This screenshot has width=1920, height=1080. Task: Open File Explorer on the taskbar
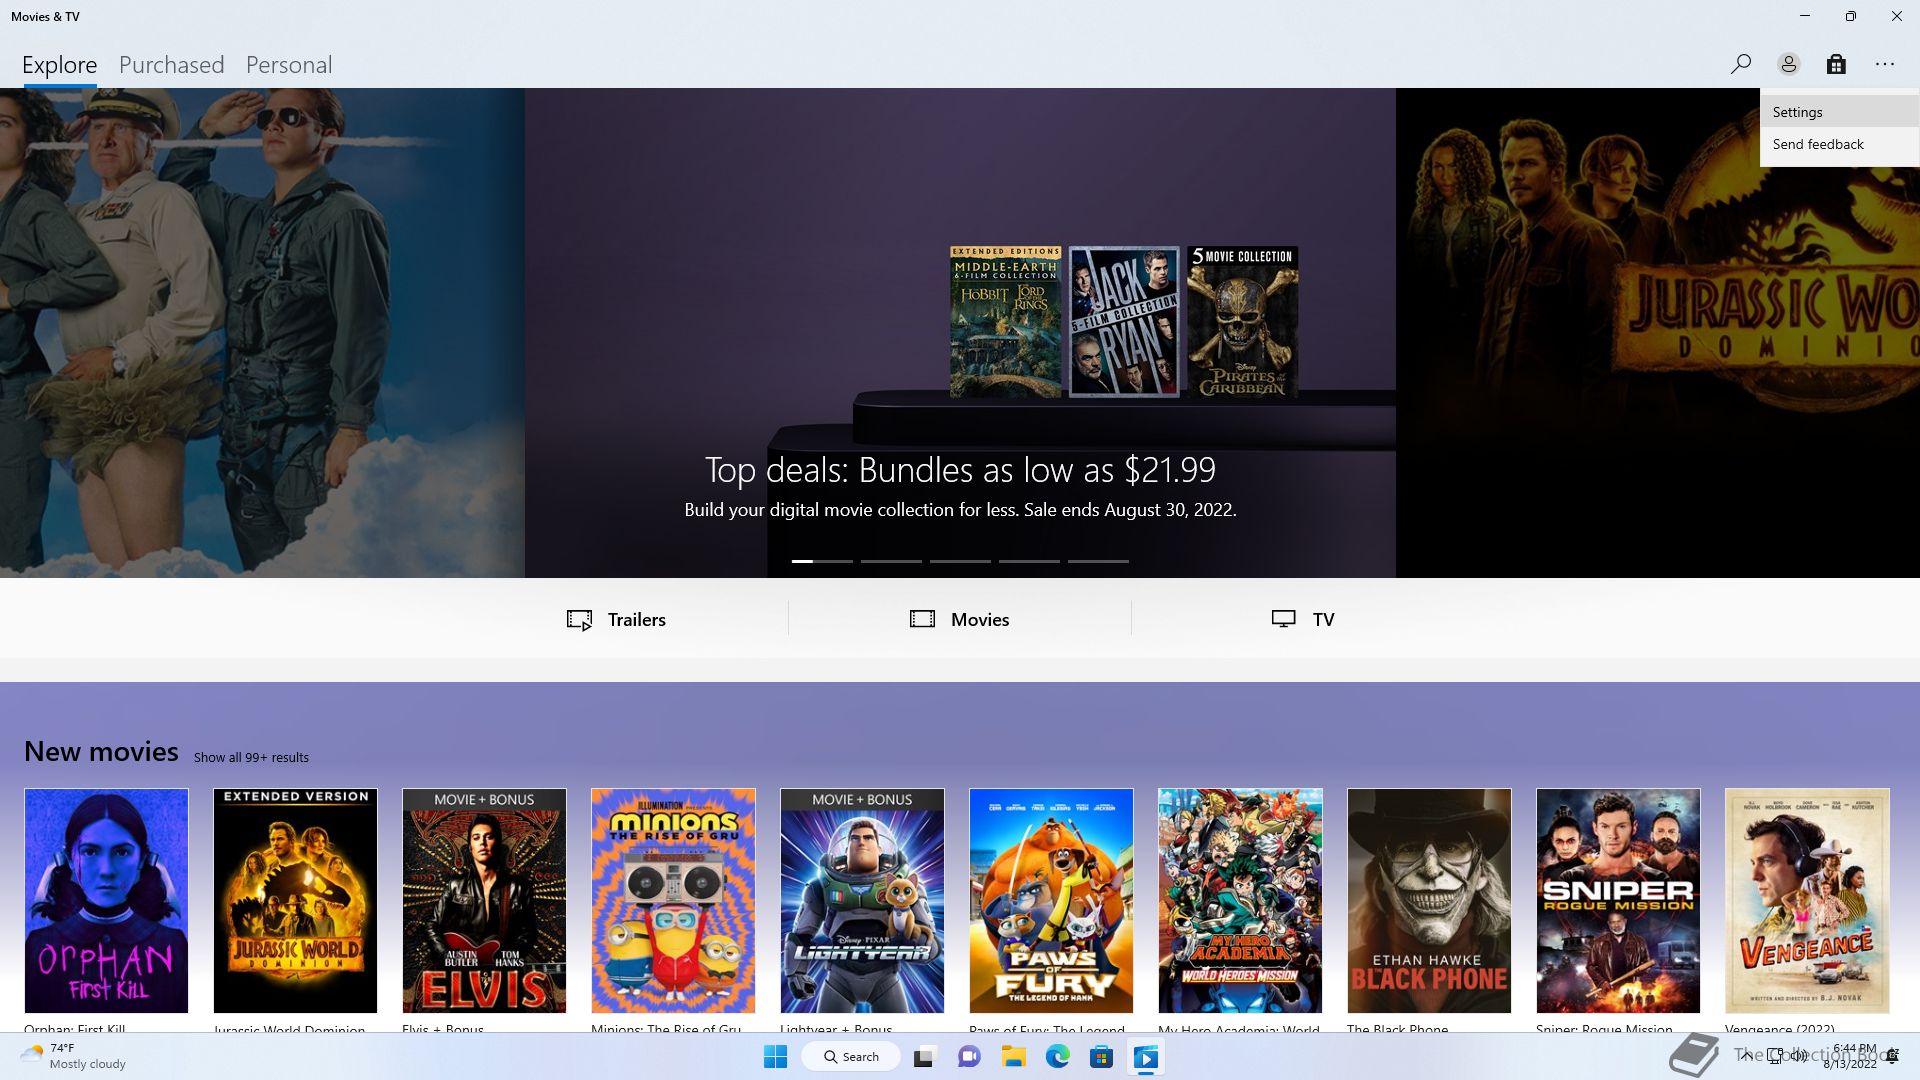[1013, 1057]
